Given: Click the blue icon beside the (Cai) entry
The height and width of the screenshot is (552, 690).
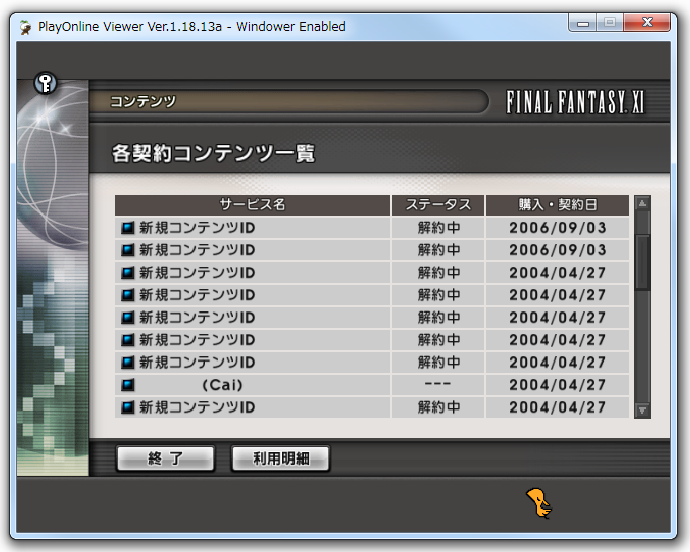Looking at the screenshot, I should tap(127, 385).
